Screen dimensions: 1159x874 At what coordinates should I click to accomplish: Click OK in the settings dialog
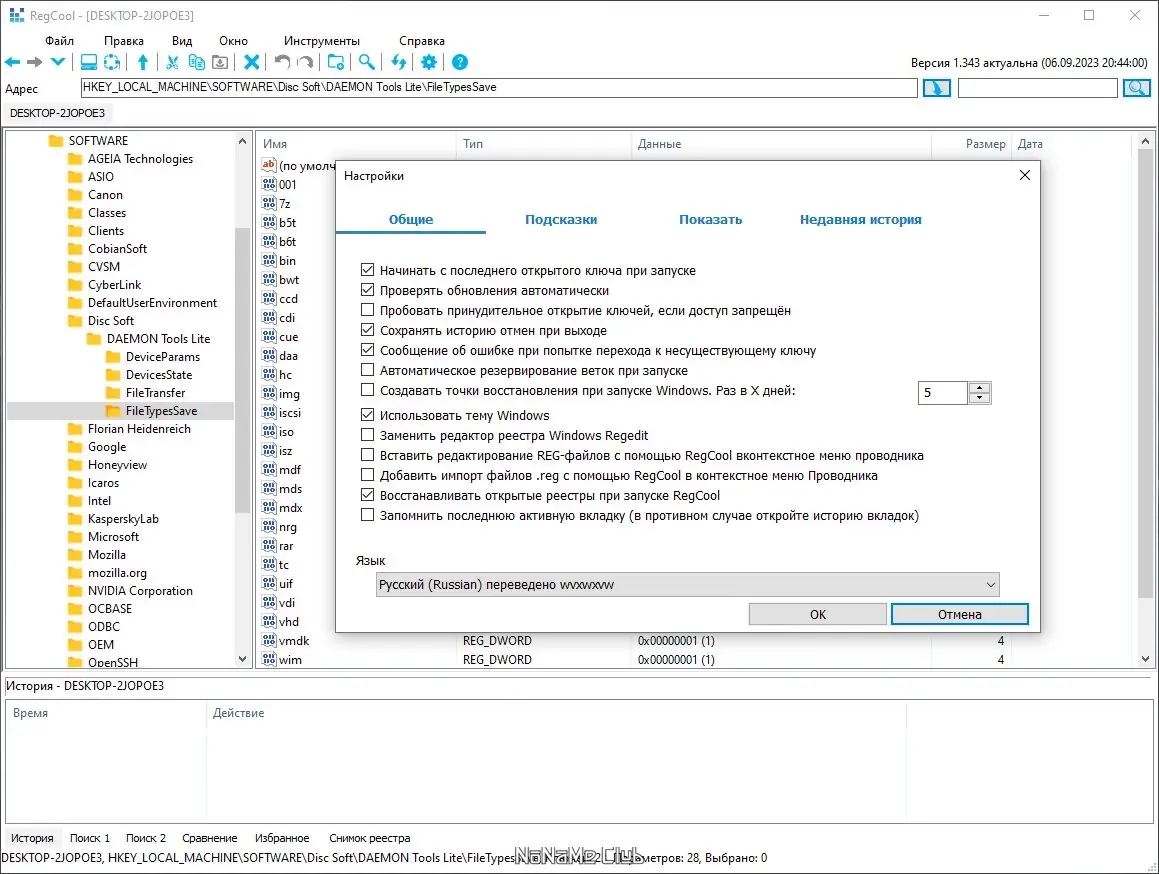point(818,614)
